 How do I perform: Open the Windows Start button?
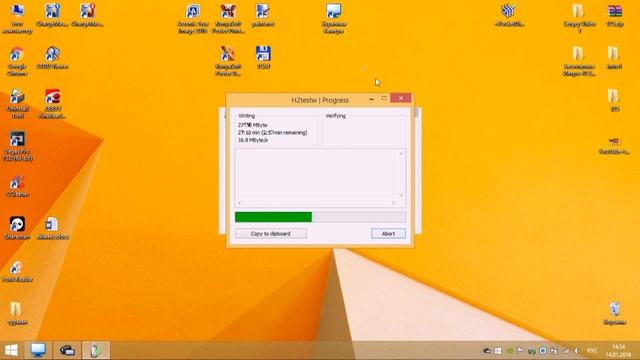click(x=11, y=350)
